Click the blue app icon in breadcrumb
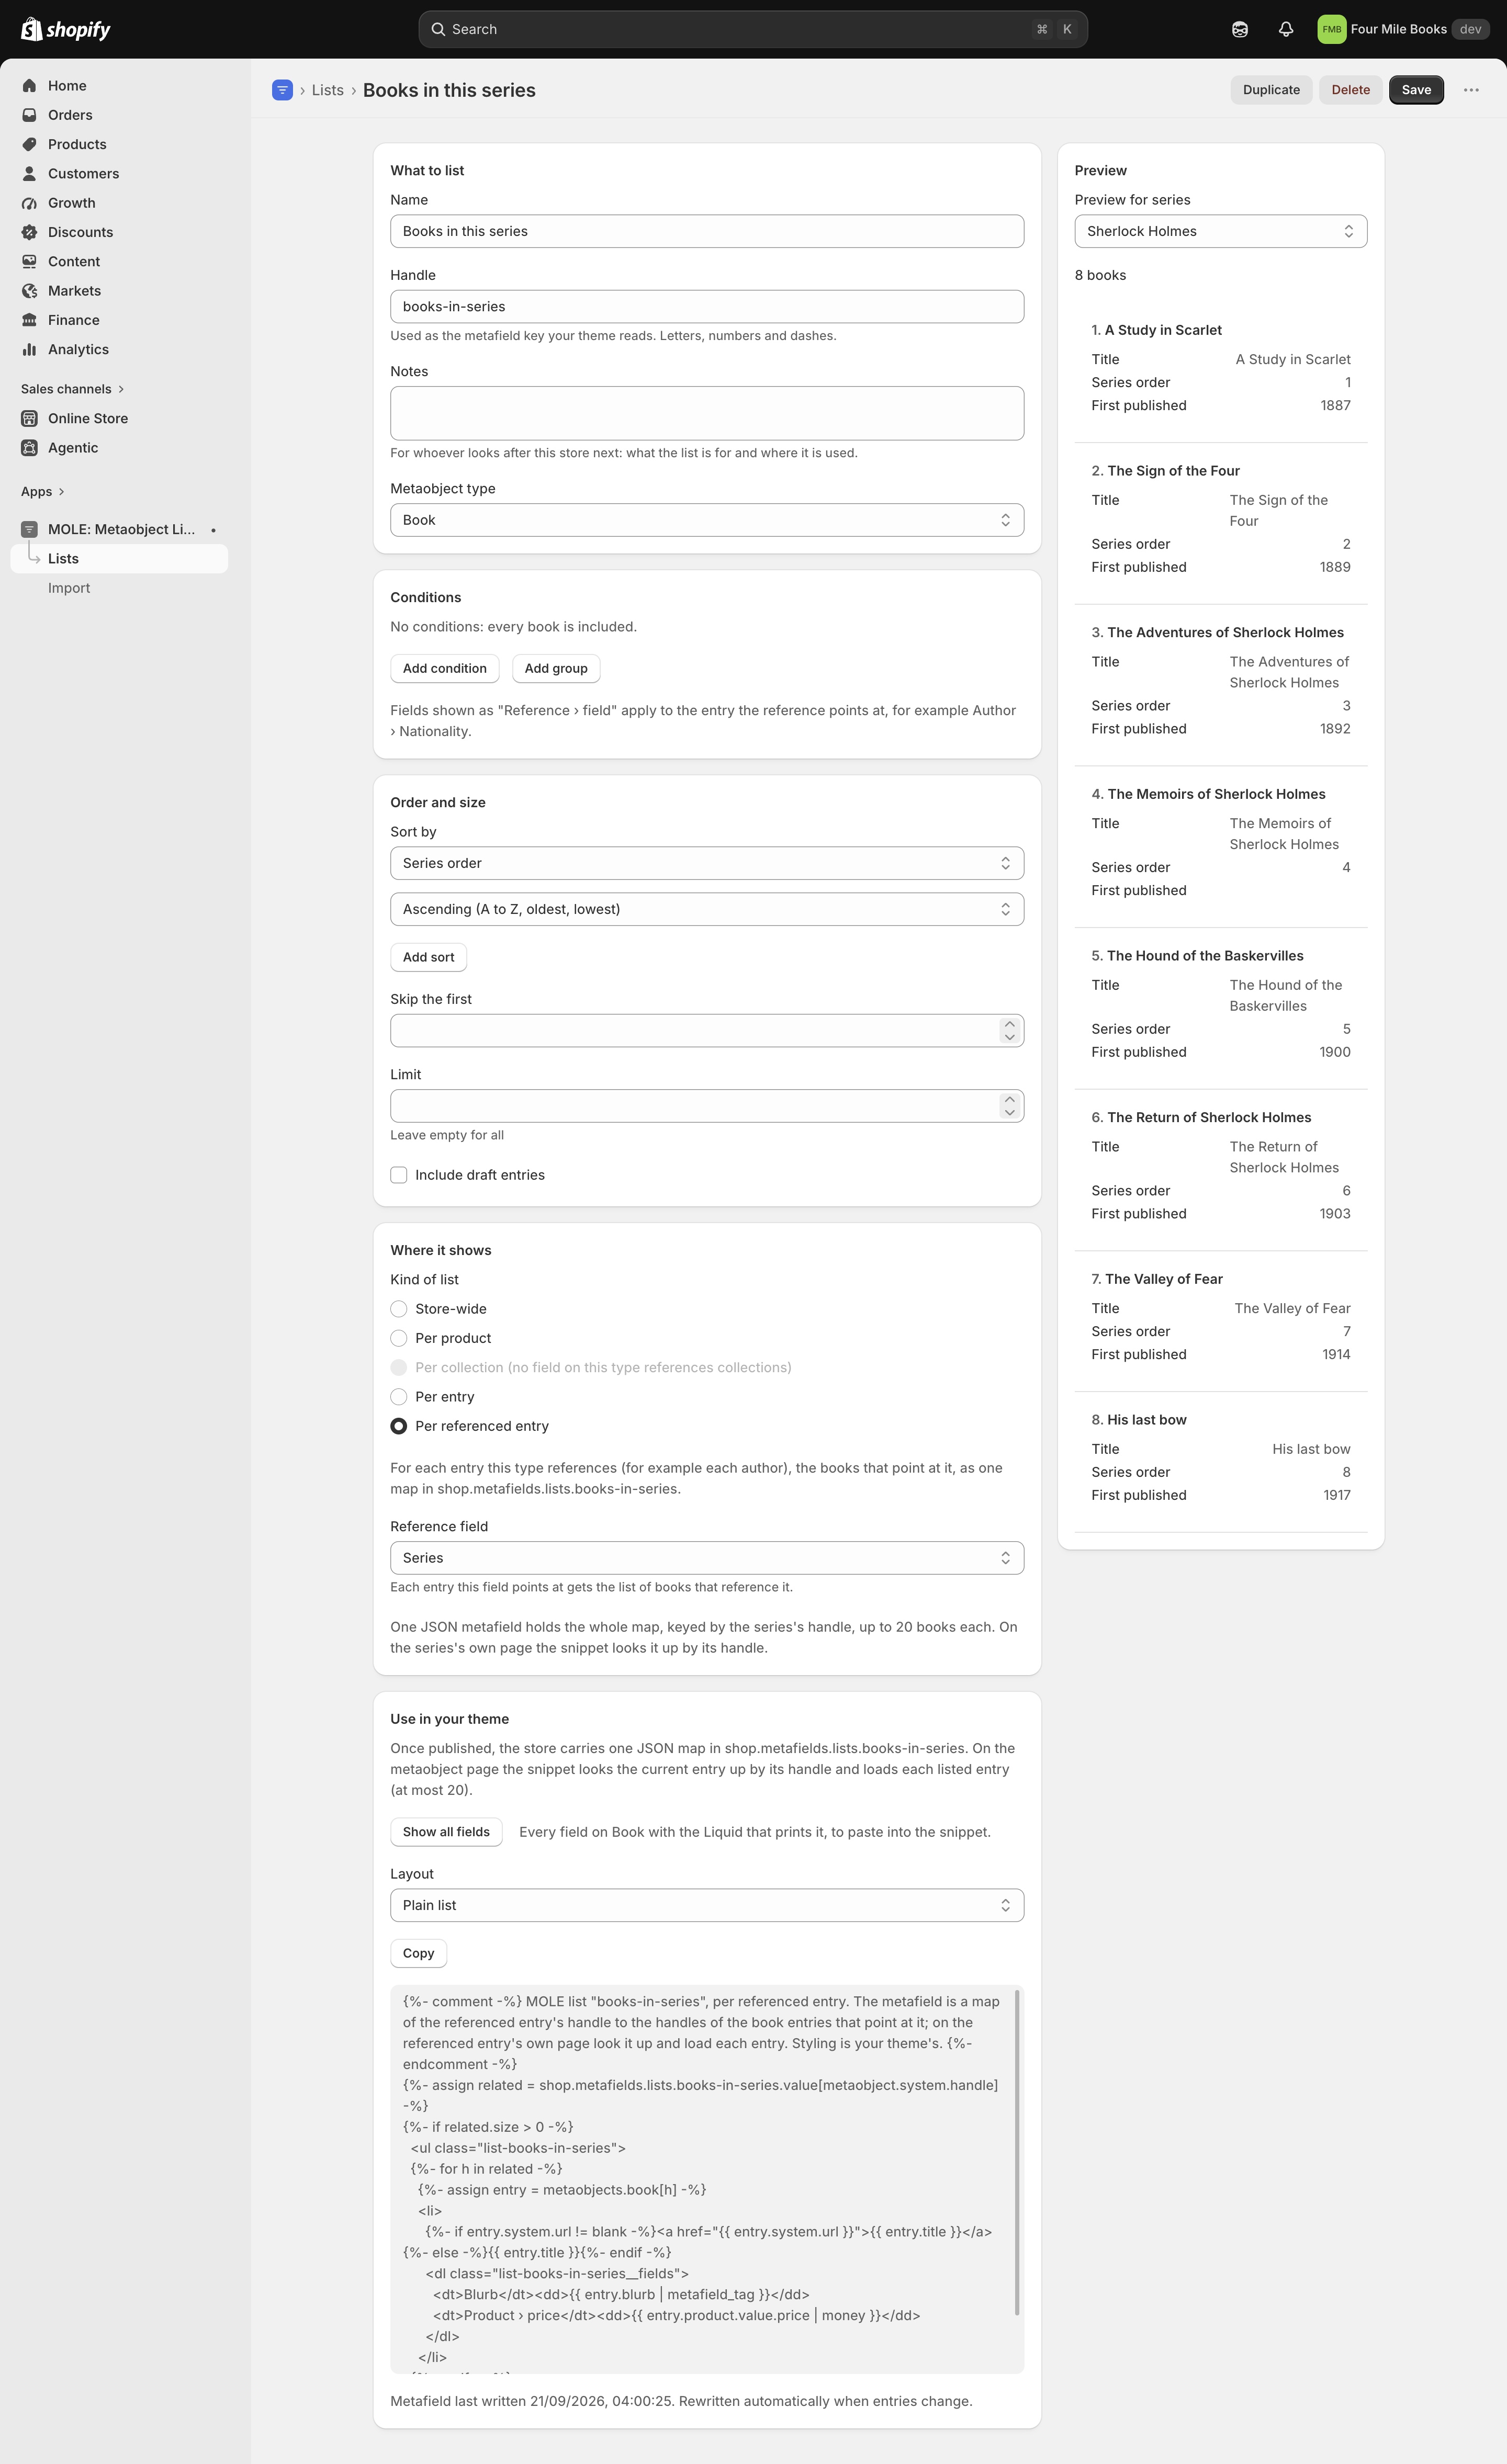 tap(282, 90)
